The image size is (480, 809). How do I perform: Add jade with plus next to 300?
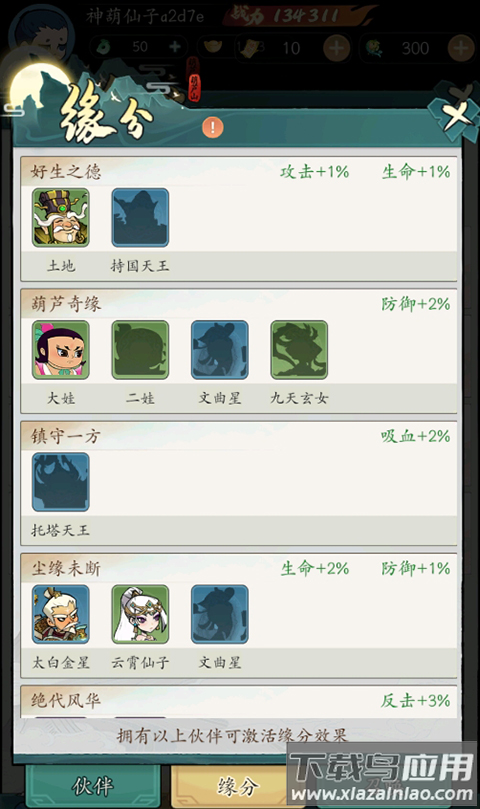460,48
